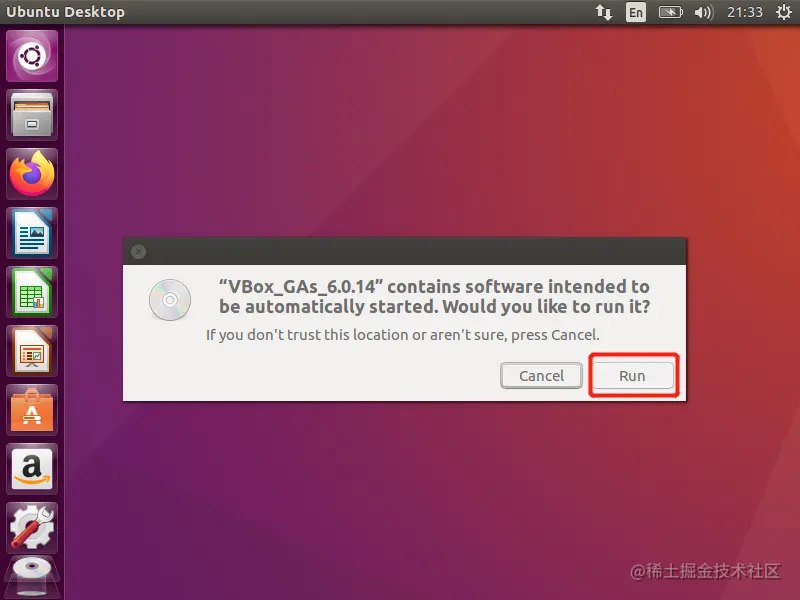Open Ubuntu Software center icon

pyautogui.click(x=32, y=410)
